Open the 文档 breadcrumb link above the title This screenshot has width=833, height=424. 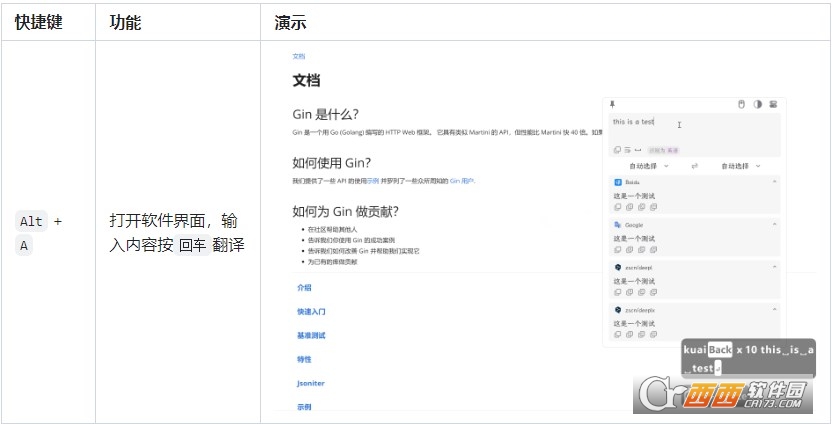(x=299, y=56)
